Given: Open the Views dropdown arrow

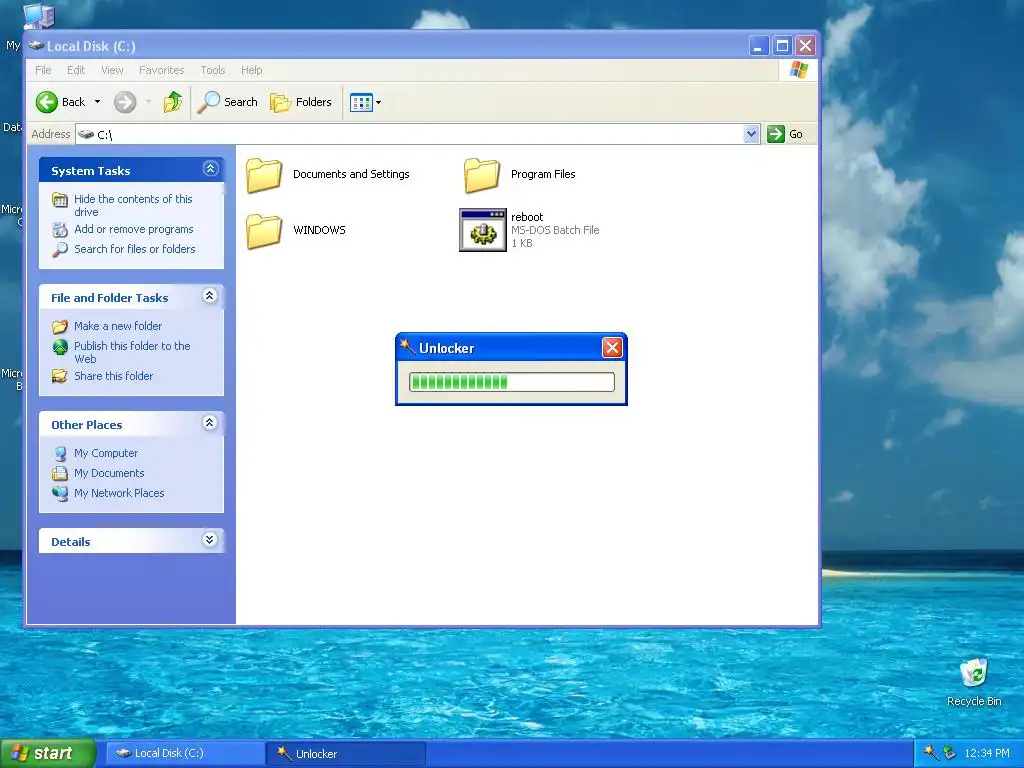Looking at the screenshot, I should pos(379,103).
